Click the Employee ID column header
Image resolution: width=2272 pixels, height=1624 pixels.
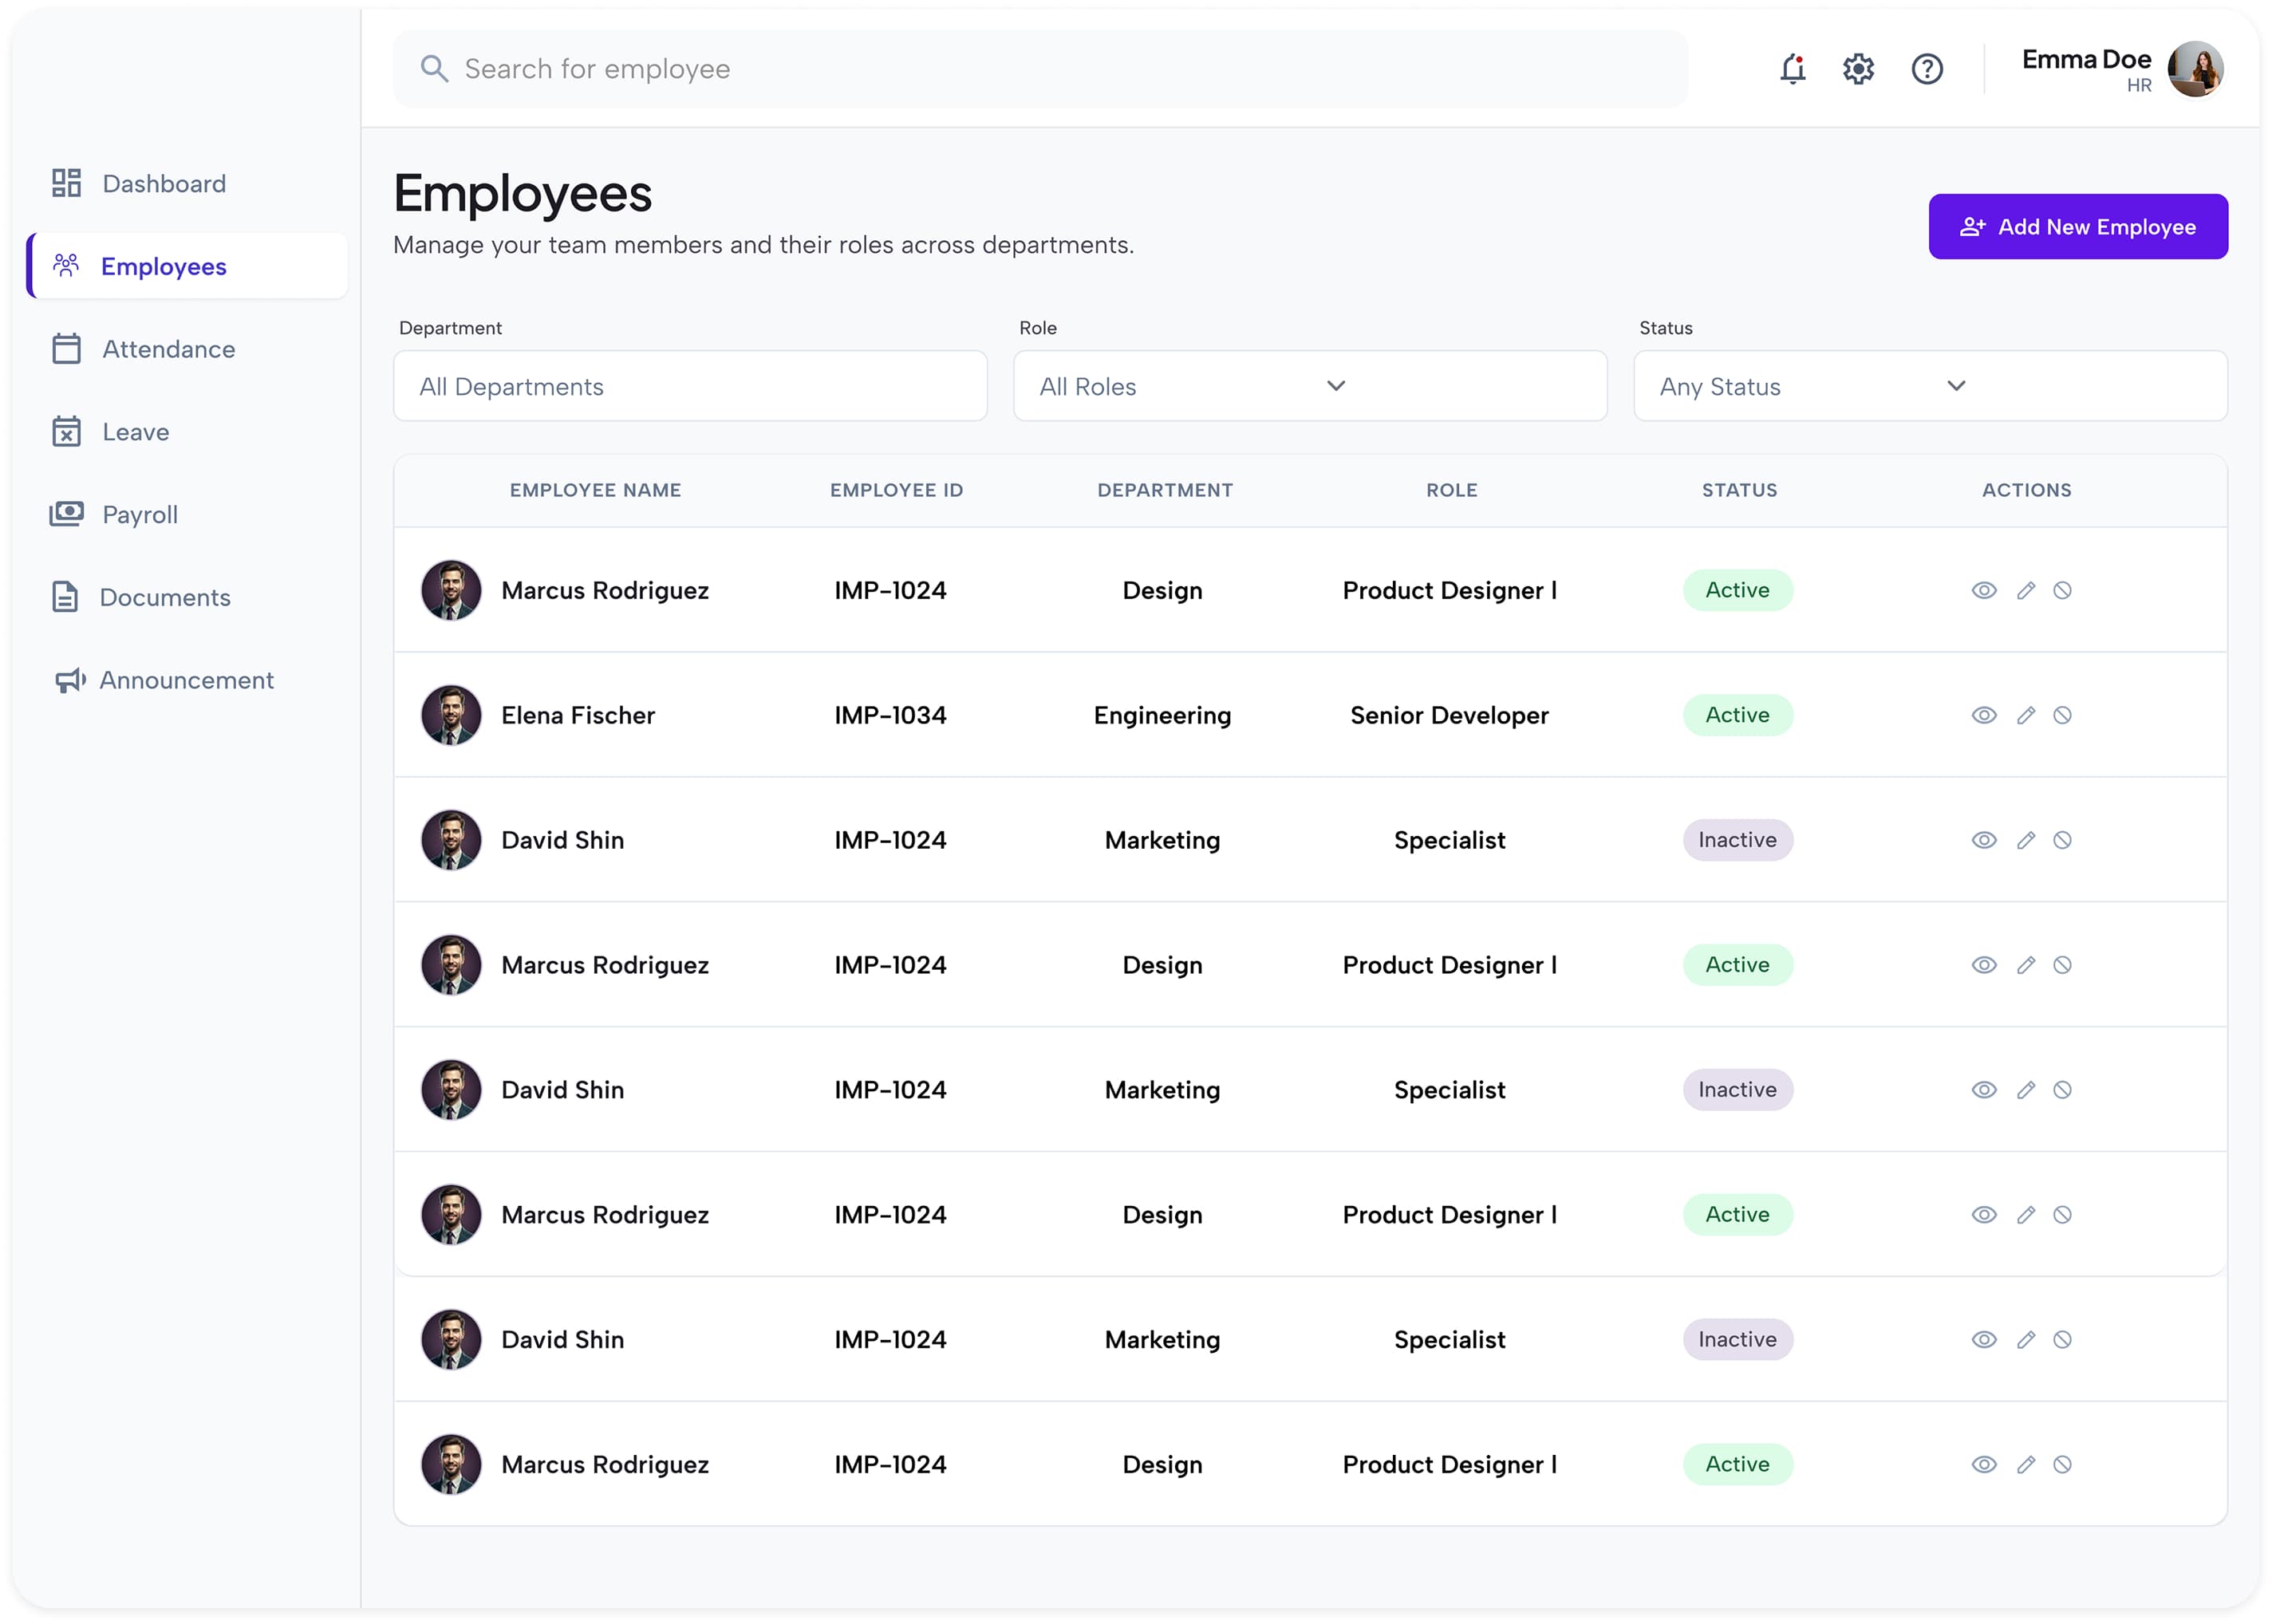tap(896, 490)
